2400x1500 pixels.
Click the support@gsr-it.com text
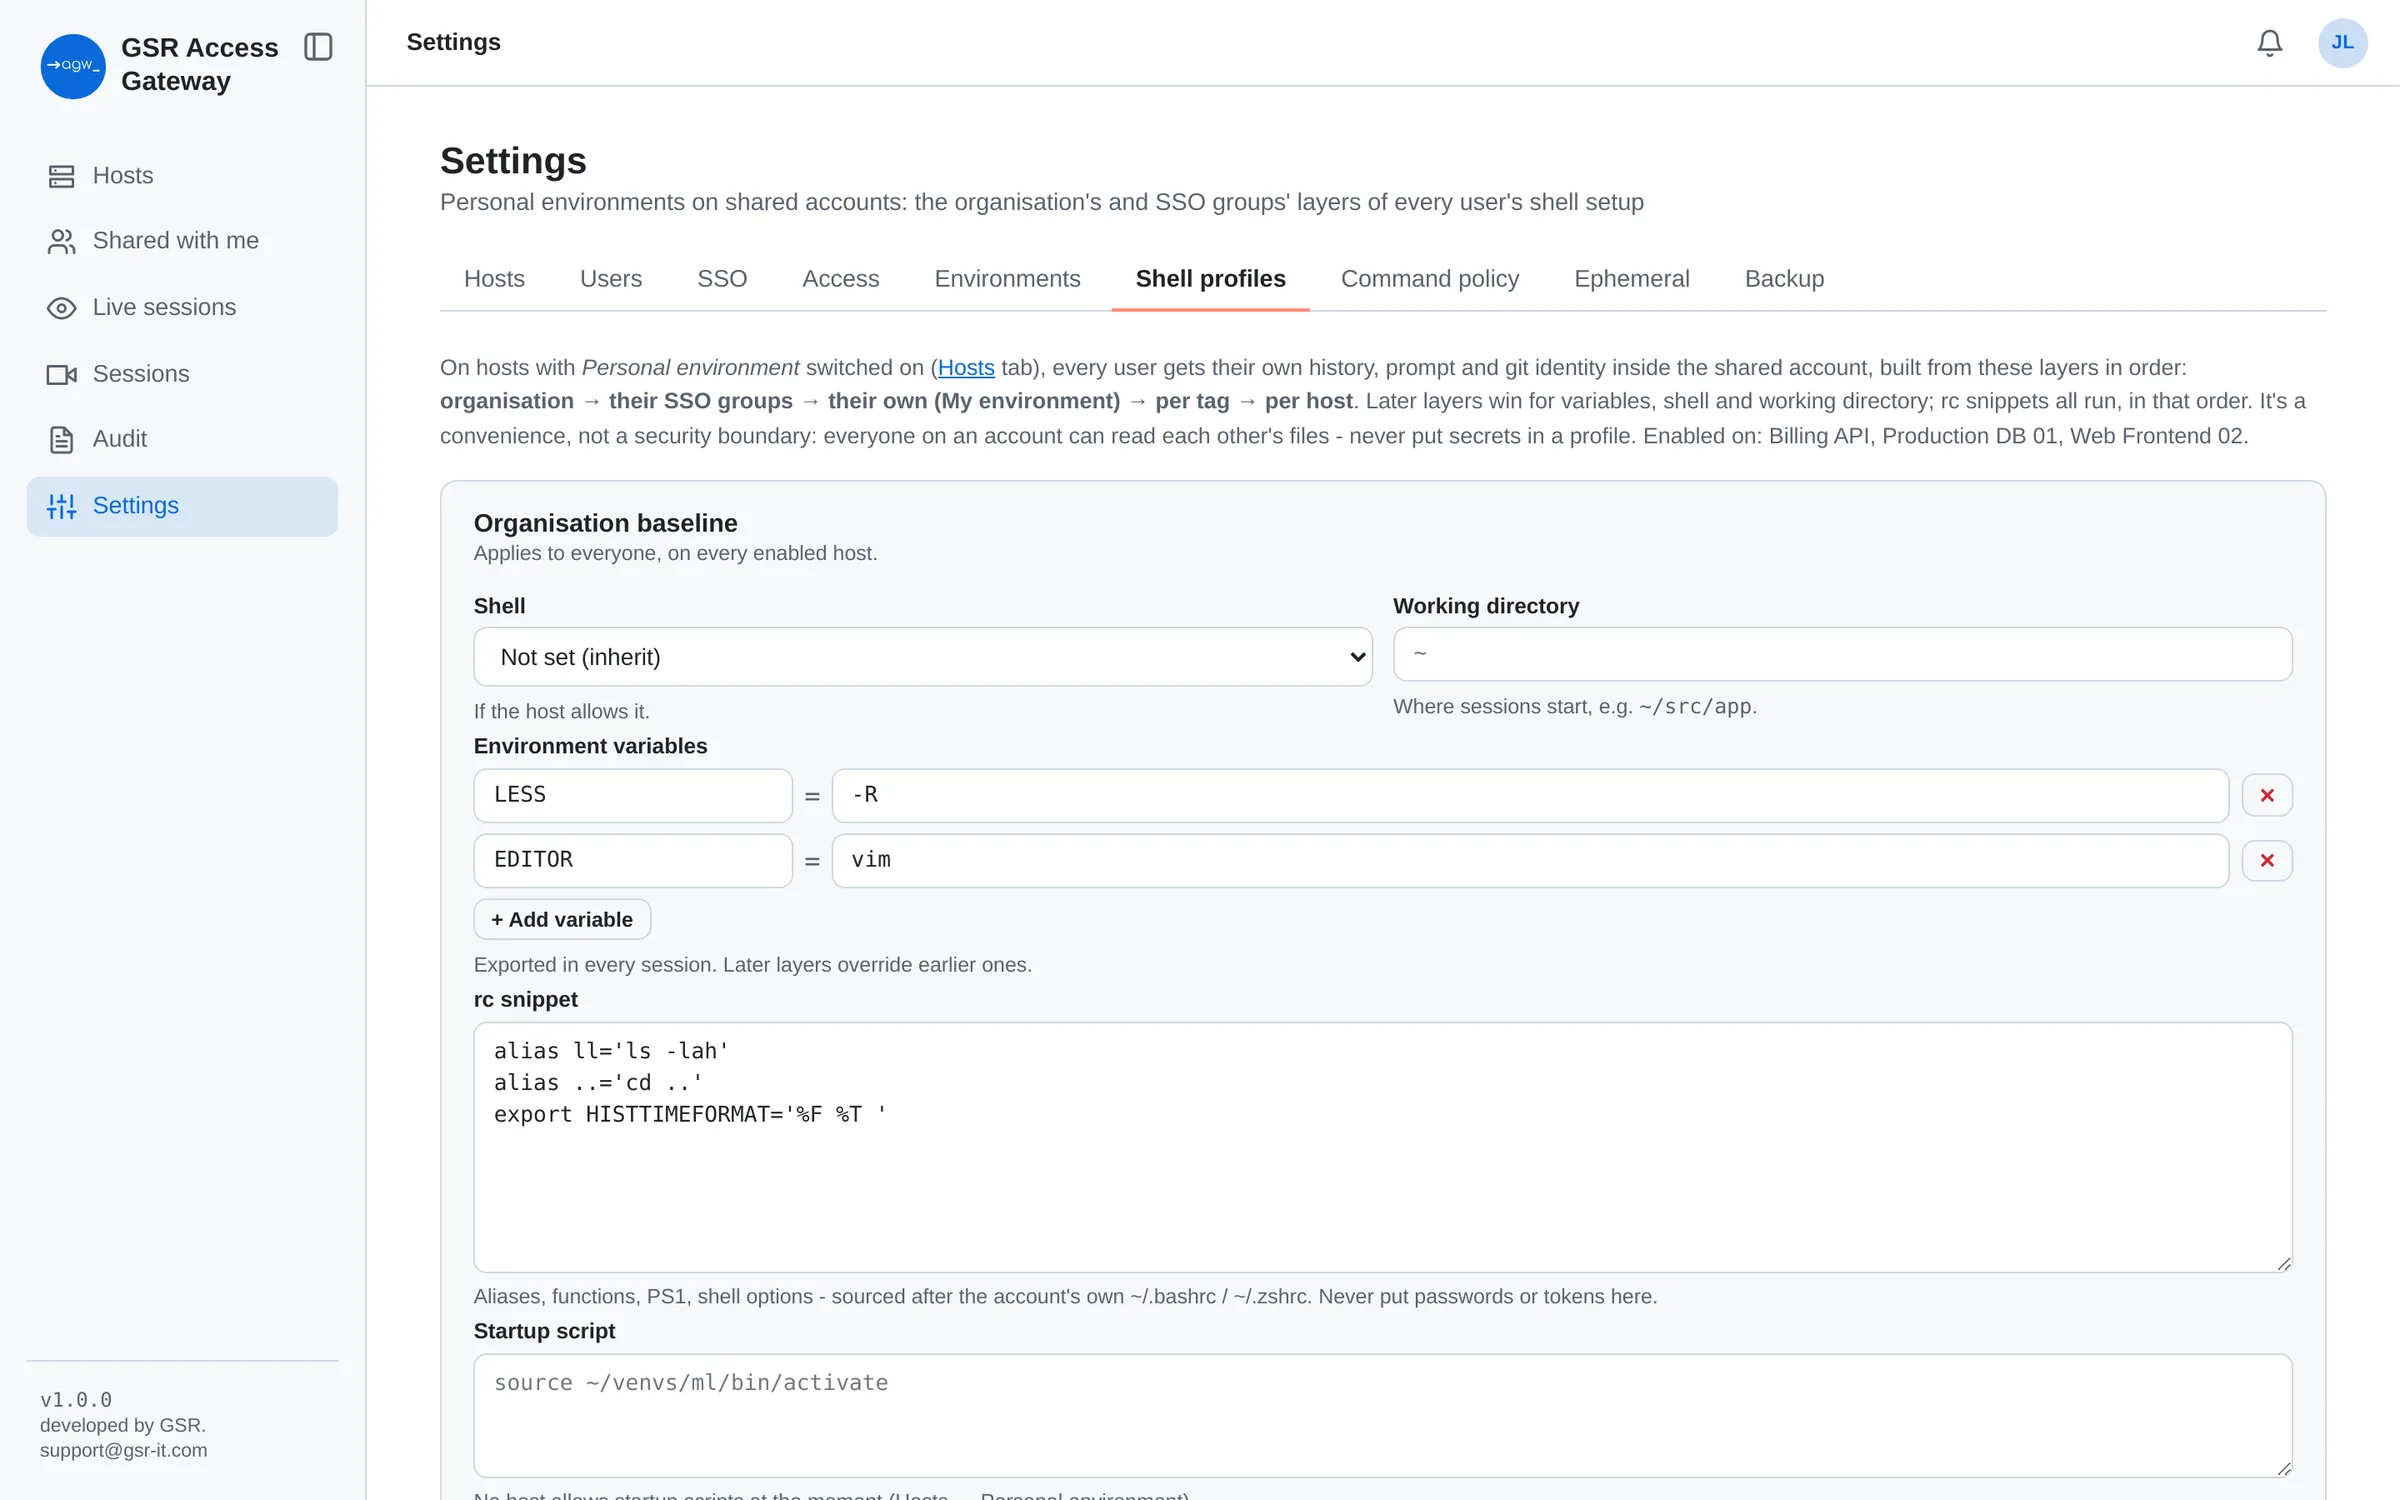[x=124, y=1450]
